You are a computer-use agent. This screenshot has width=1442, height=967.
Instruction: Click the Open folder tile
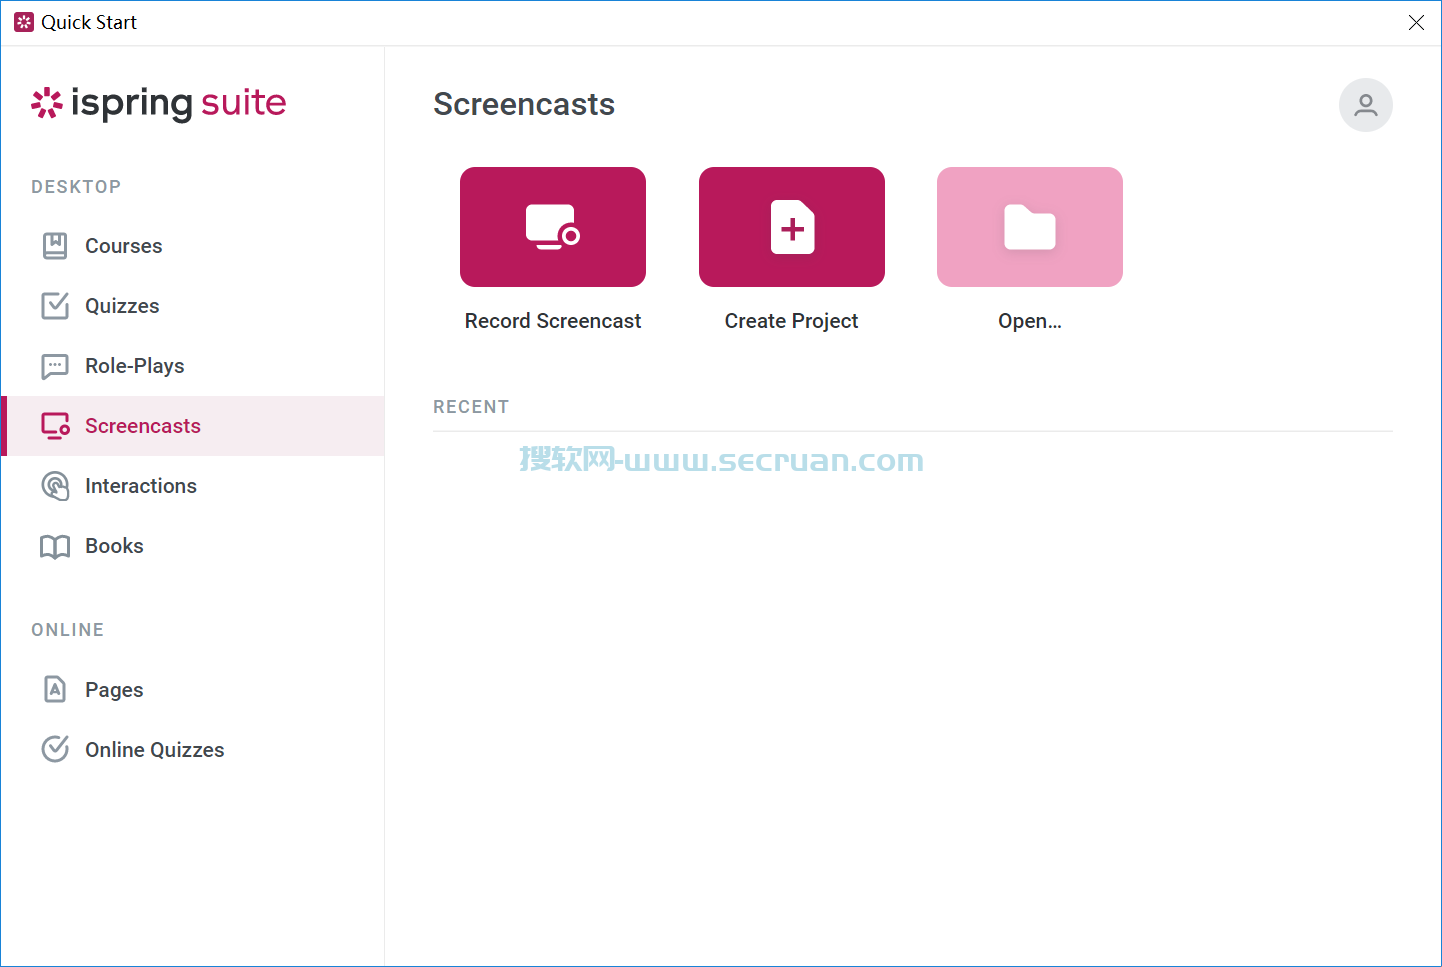click(1030, 227)
